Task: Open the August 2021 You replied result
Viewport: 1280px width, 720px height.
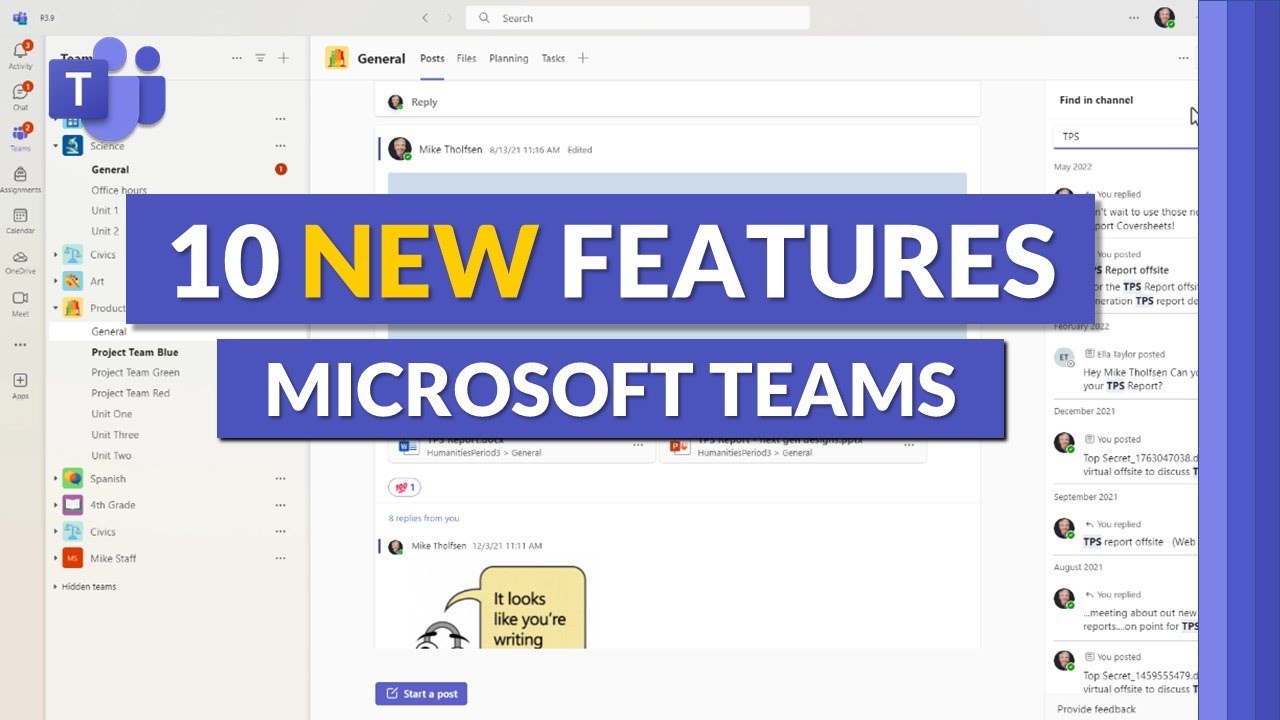Action: coord(1125,610)
